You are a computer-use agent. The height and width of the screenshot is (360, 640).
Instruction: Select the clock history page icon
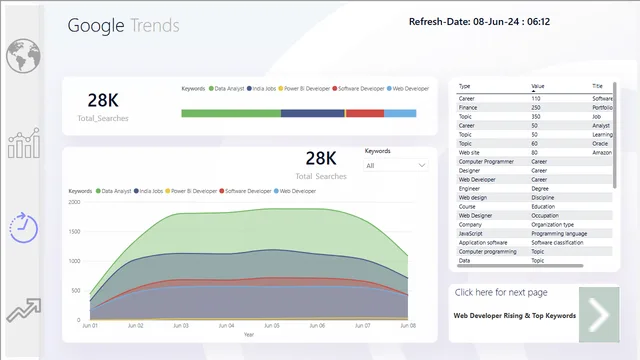(24, 227)
